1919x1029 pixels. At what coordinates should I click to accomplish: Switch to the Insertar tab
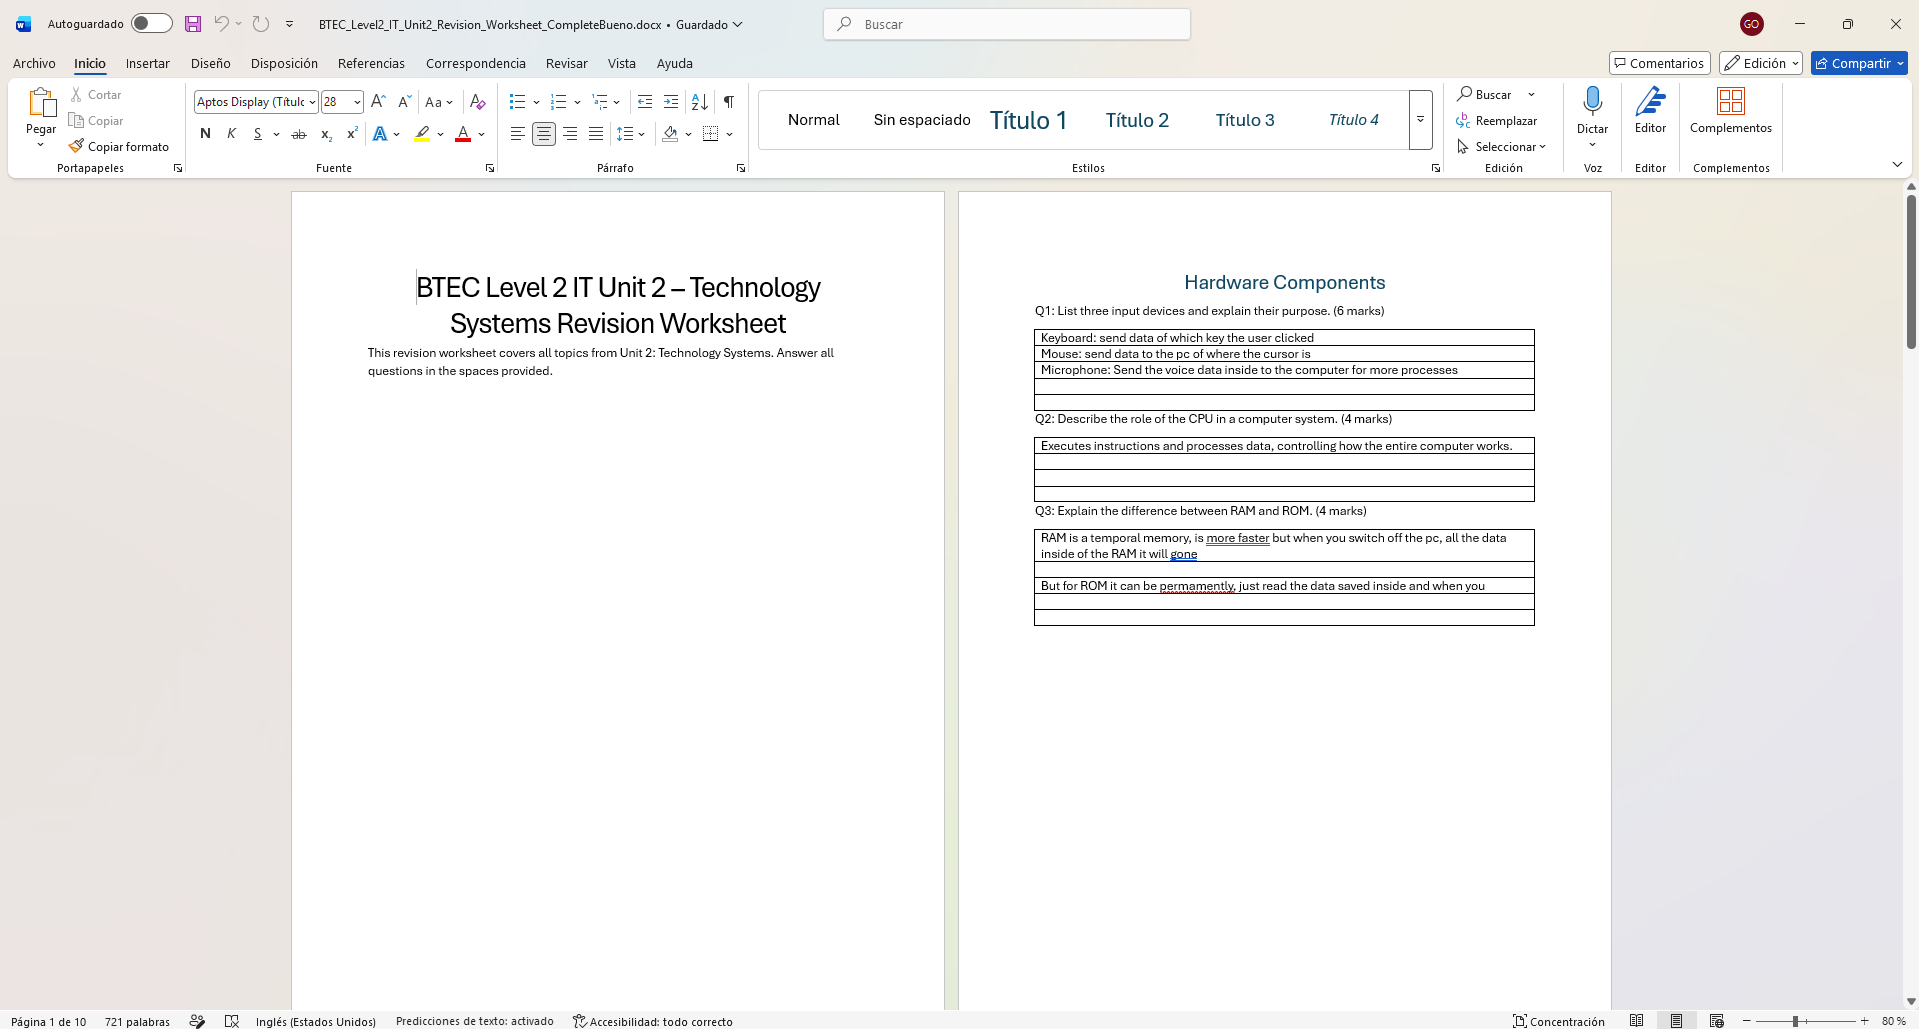click(x=147, y=63)
